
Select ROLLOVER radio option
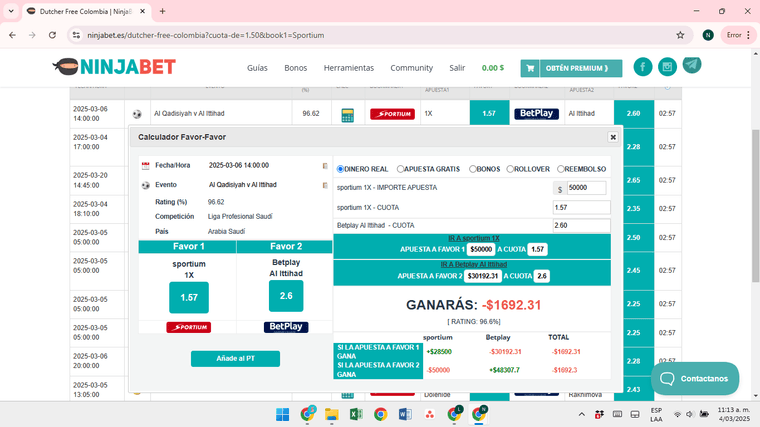pos(510,169)
